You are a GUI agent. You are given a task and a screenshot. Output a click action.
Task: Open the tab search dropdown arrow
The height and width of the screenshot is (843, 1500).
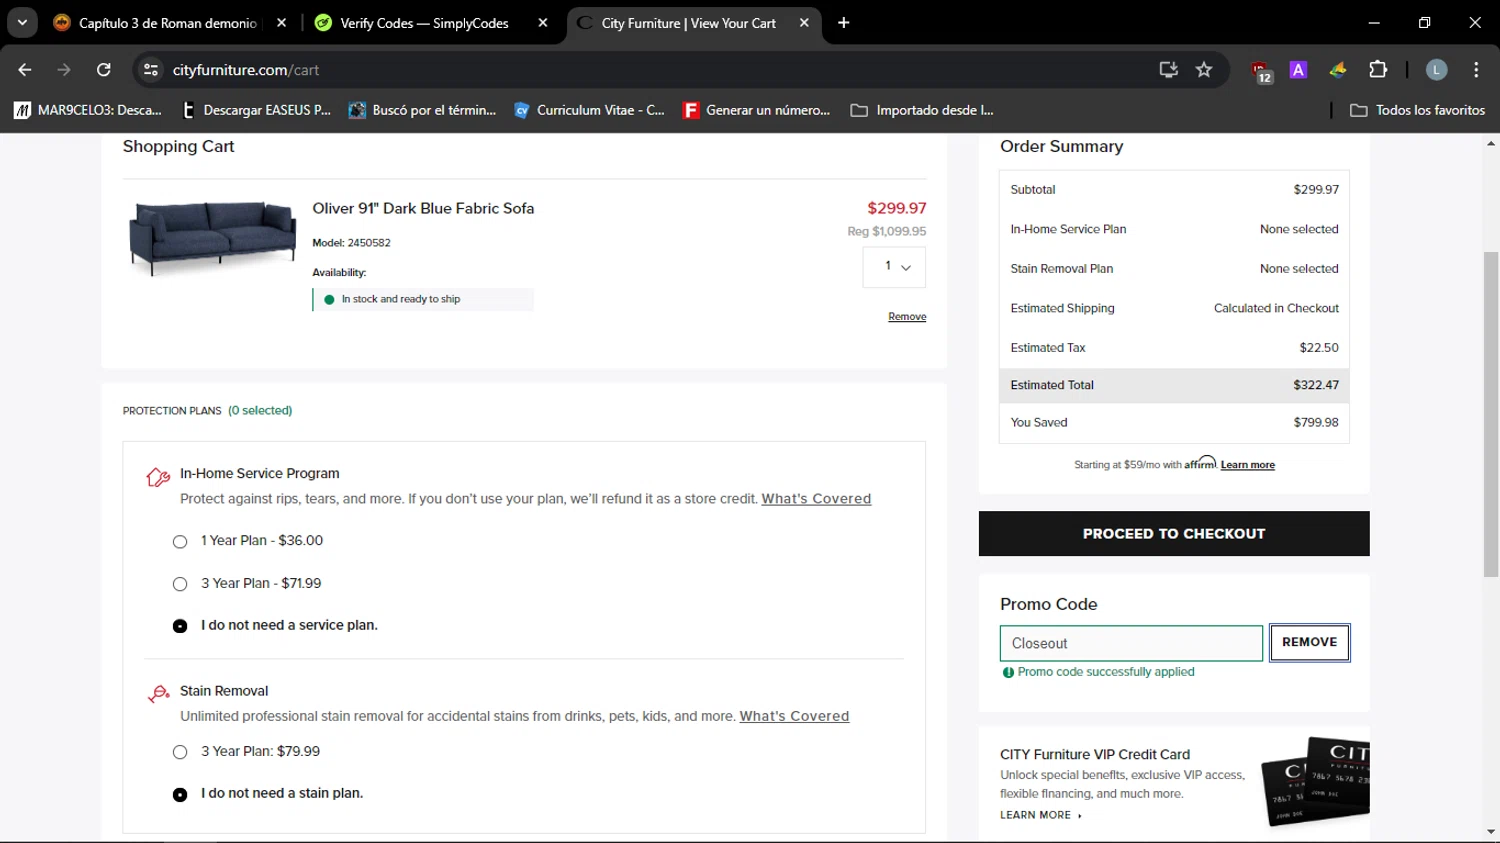22,22
